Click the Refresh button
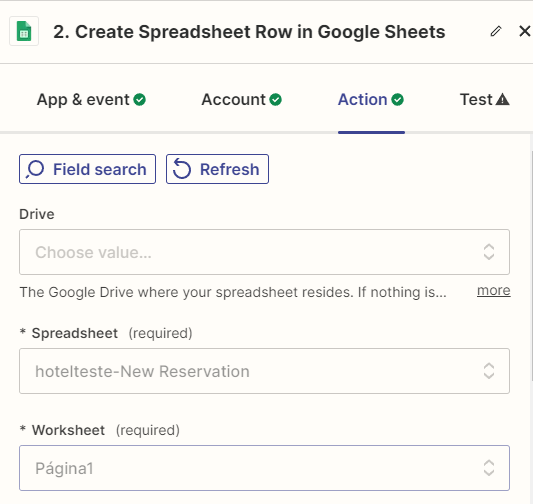 click(217, 169)
